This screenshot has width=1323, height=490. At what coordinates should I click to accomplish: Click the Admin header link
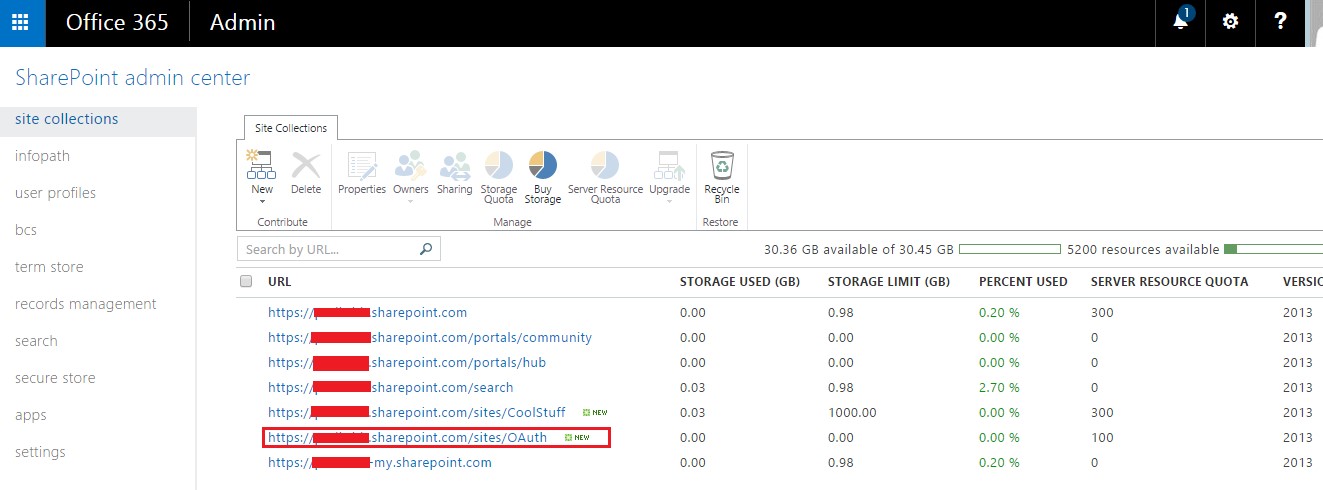point(242,23)
